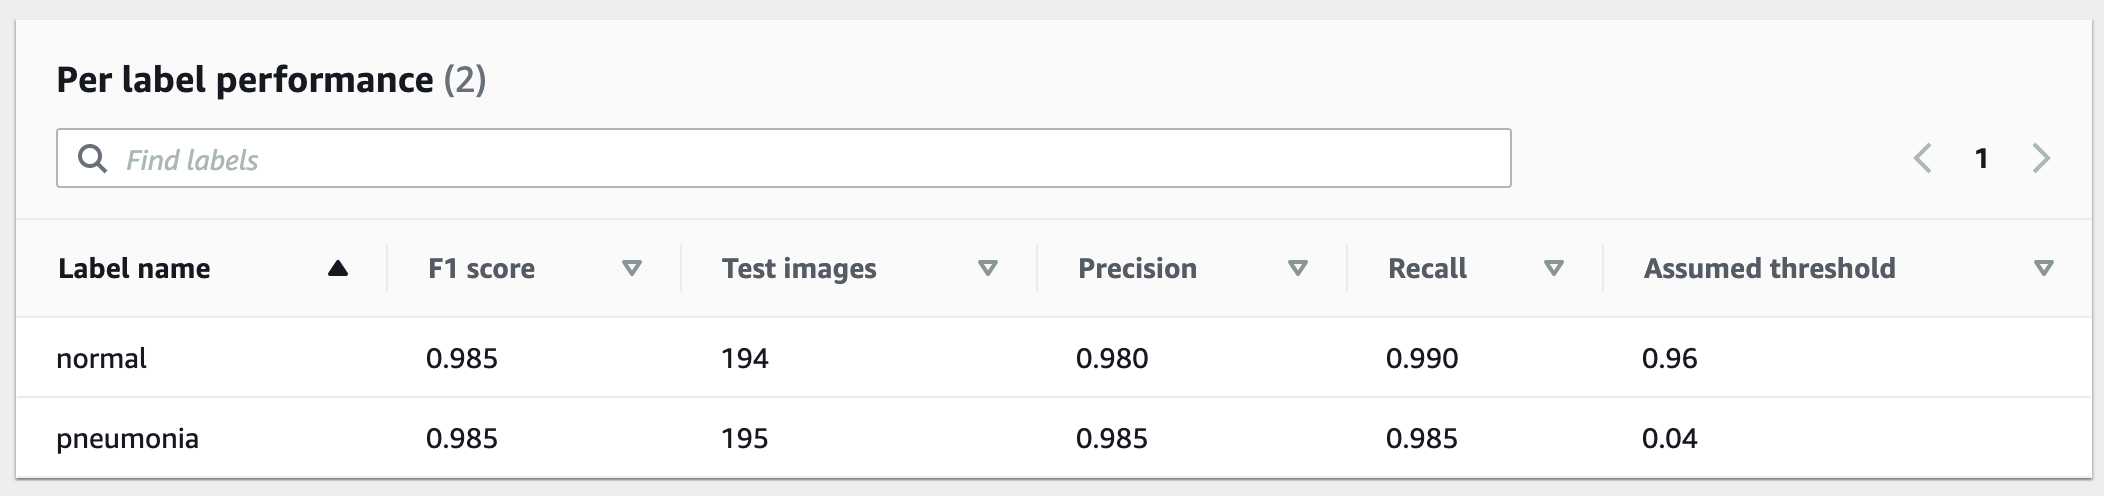
Task: Sort by Precision arrow
Action: pyautogui.click(x=1298, y=268)
